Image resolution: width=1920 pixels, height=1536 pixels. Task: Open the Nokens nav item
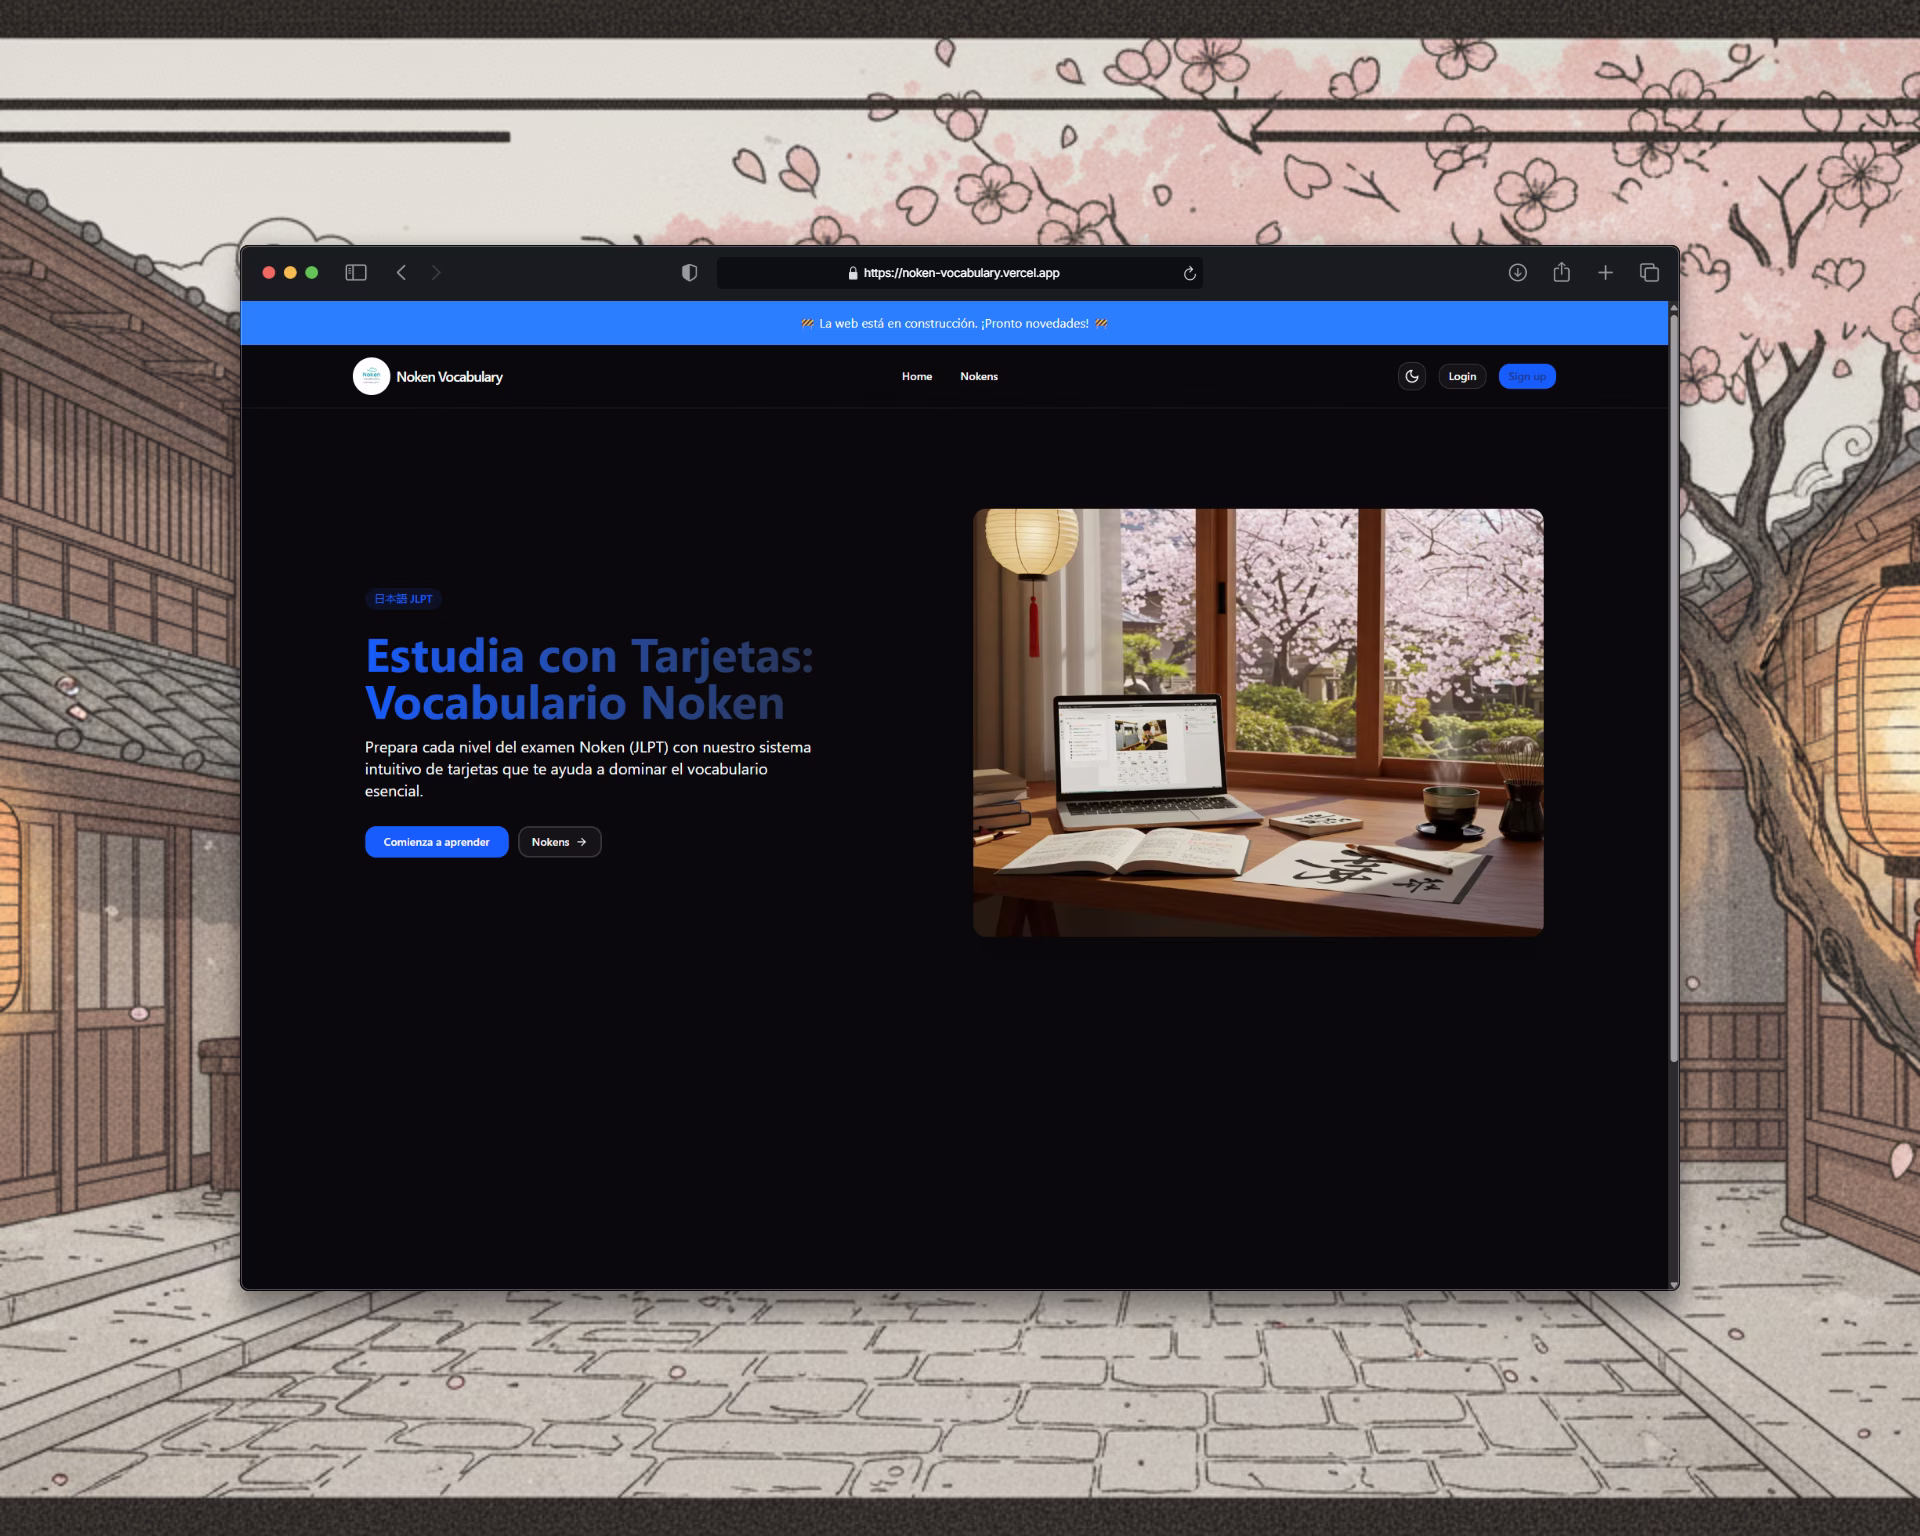click(x=978, y=376)
